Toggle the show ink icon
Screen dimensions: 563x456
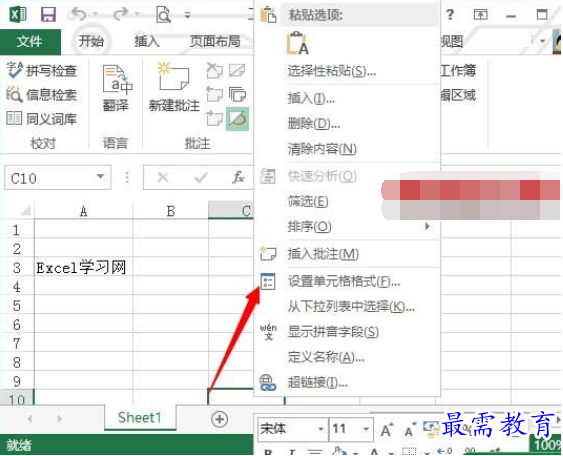[x=237, y=119]
